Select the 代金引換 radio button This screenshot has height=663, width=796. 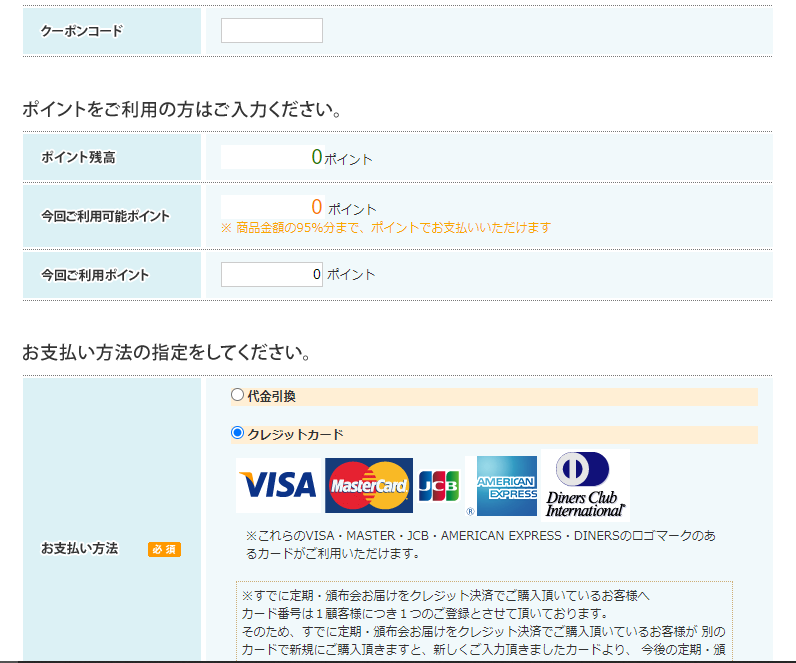237,395
